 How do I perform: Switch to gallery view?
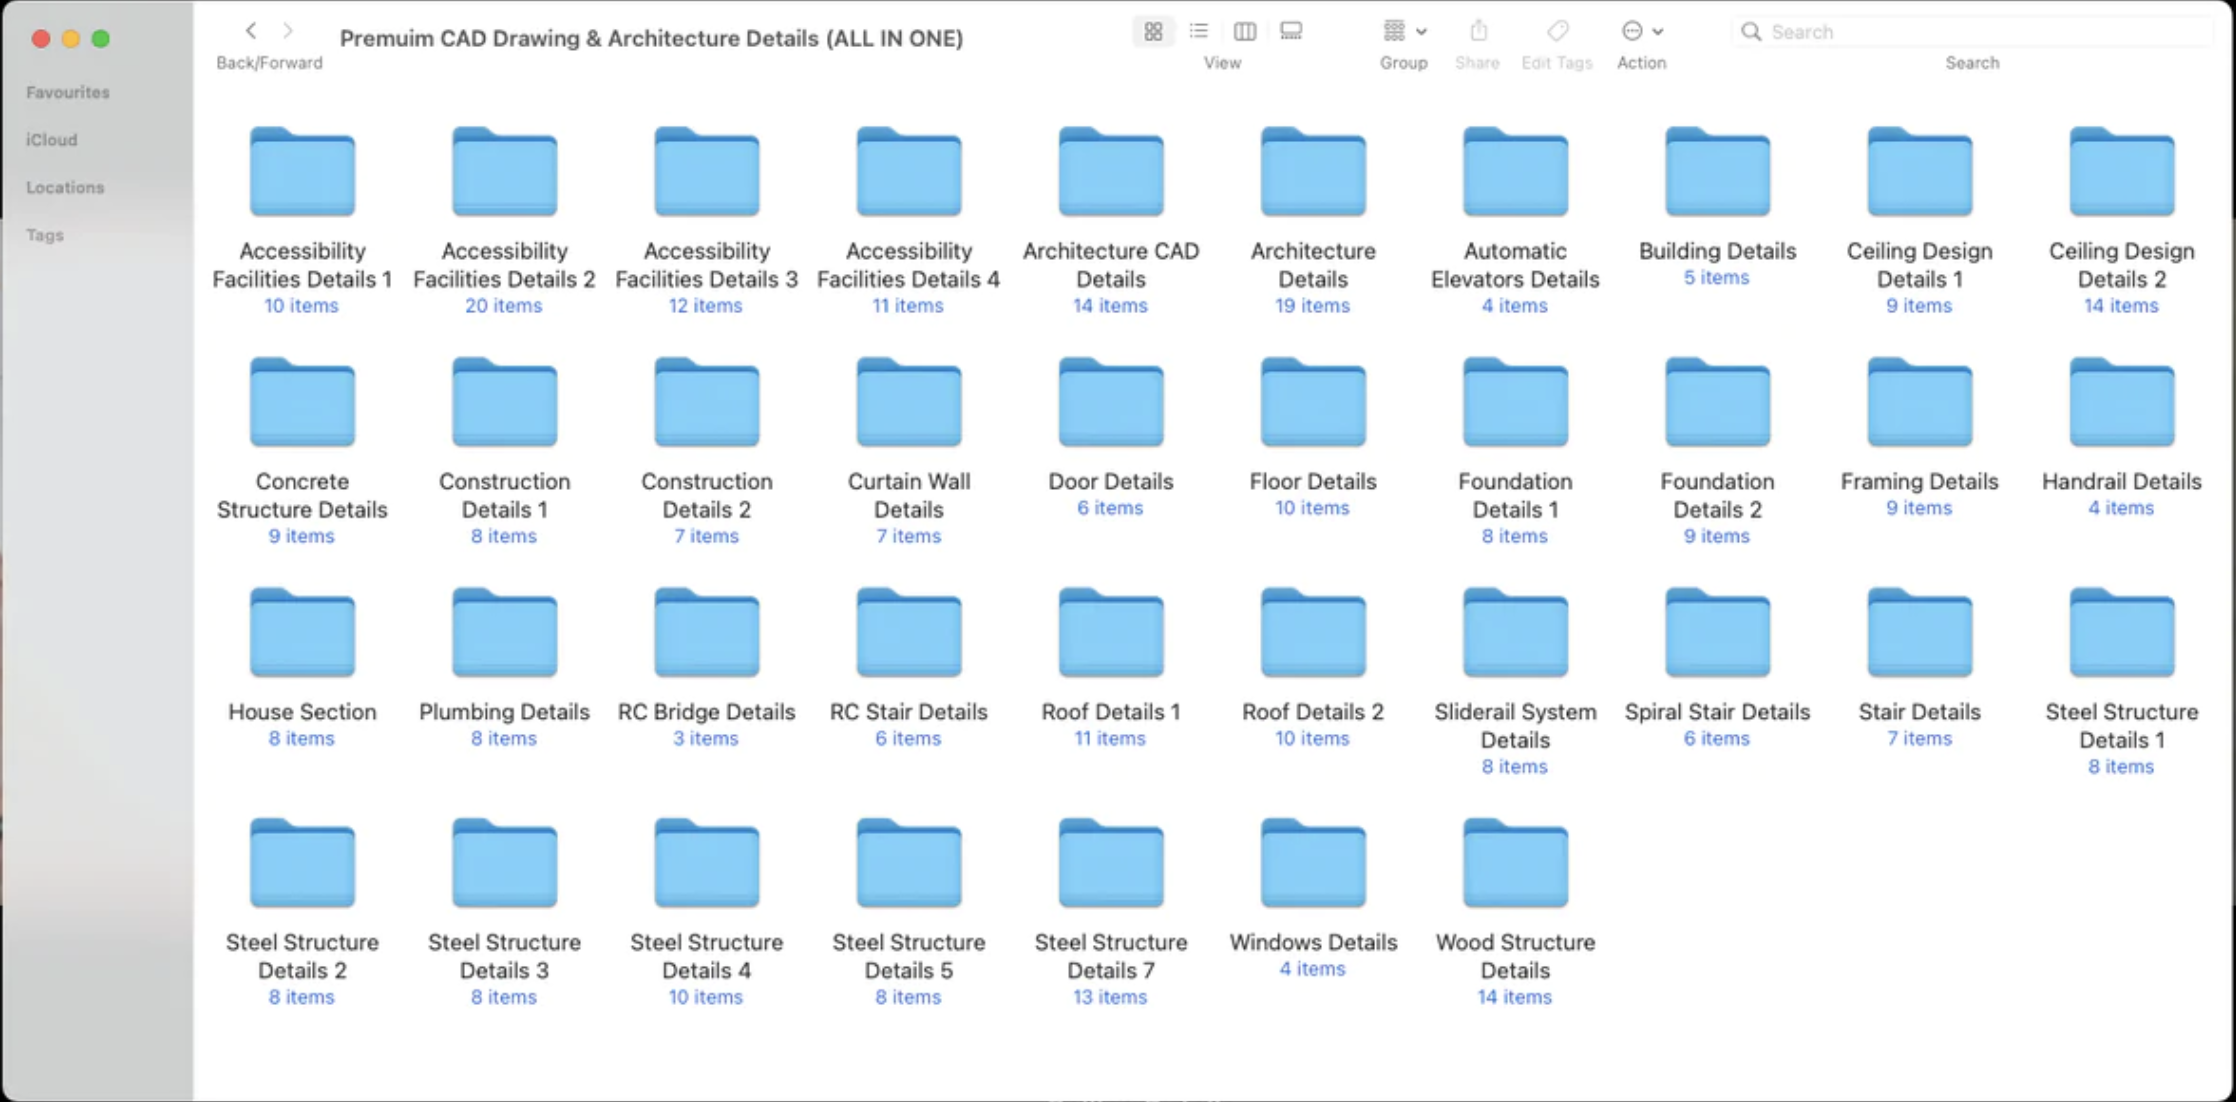(x=1291, y=32)
